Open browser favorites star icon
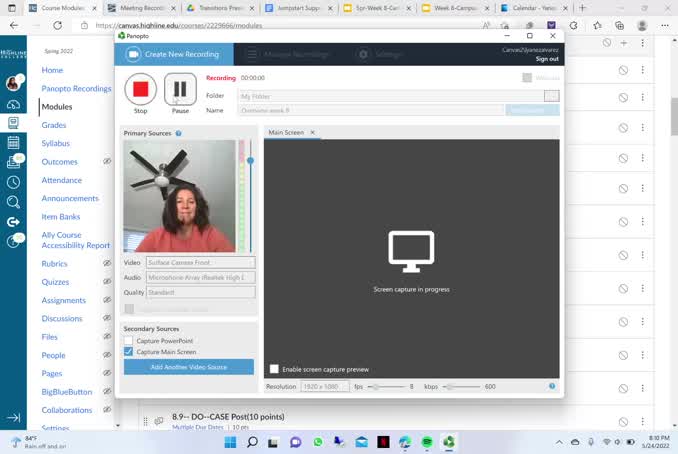Viewport: 678px width, 454px height. click(597, 26)
